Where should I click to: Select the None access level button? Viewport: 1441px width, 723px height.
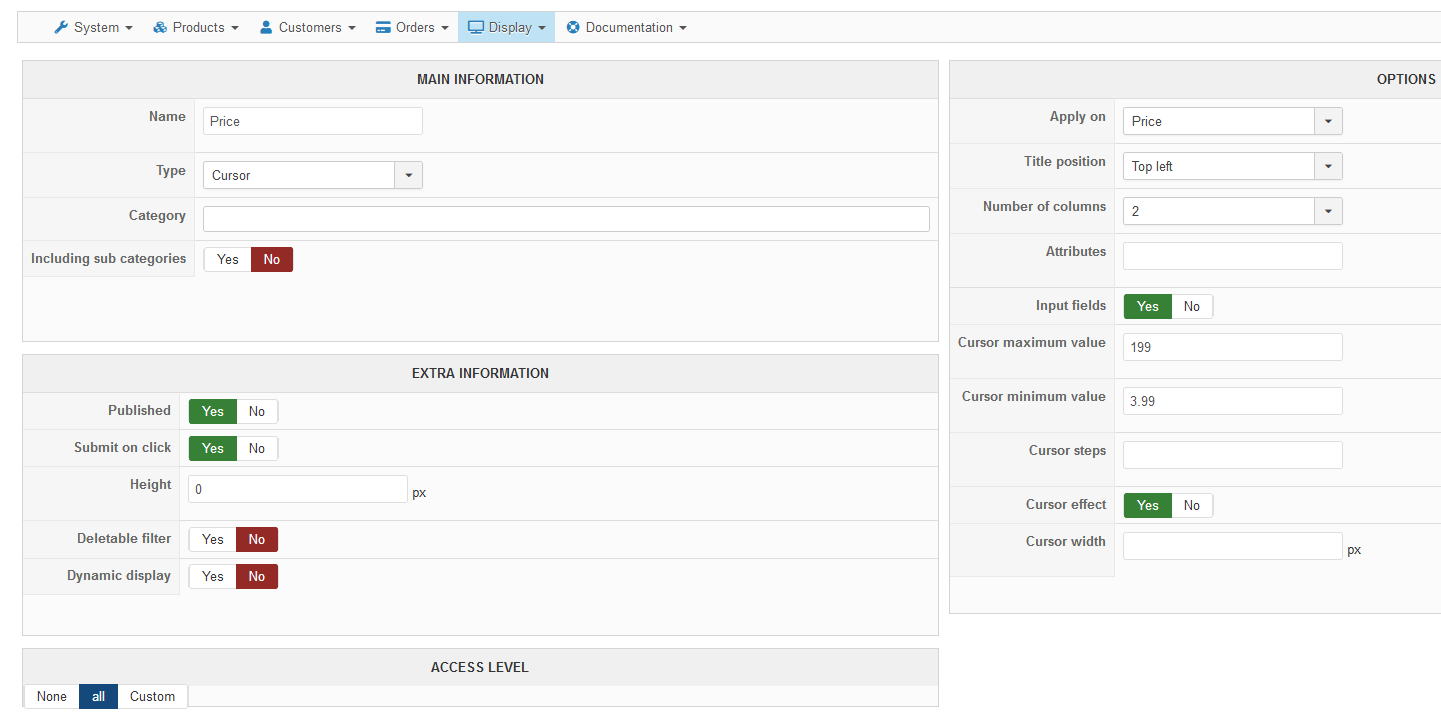pyautogui.click(x=52, y=697)
